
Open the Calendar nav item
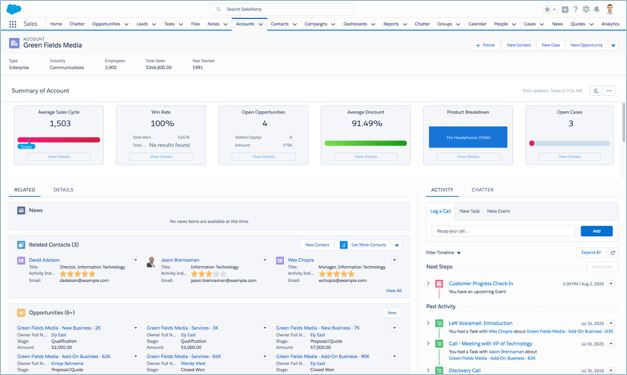click(477, 24)
